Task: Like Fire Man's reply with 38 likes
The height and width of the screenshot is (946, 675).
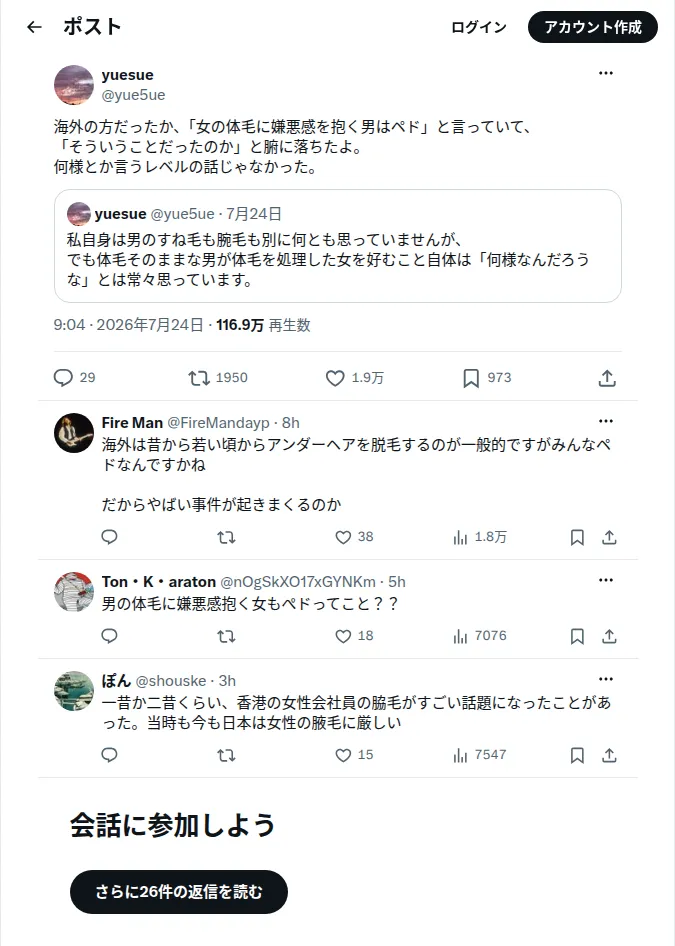Action: coord(354,537)
